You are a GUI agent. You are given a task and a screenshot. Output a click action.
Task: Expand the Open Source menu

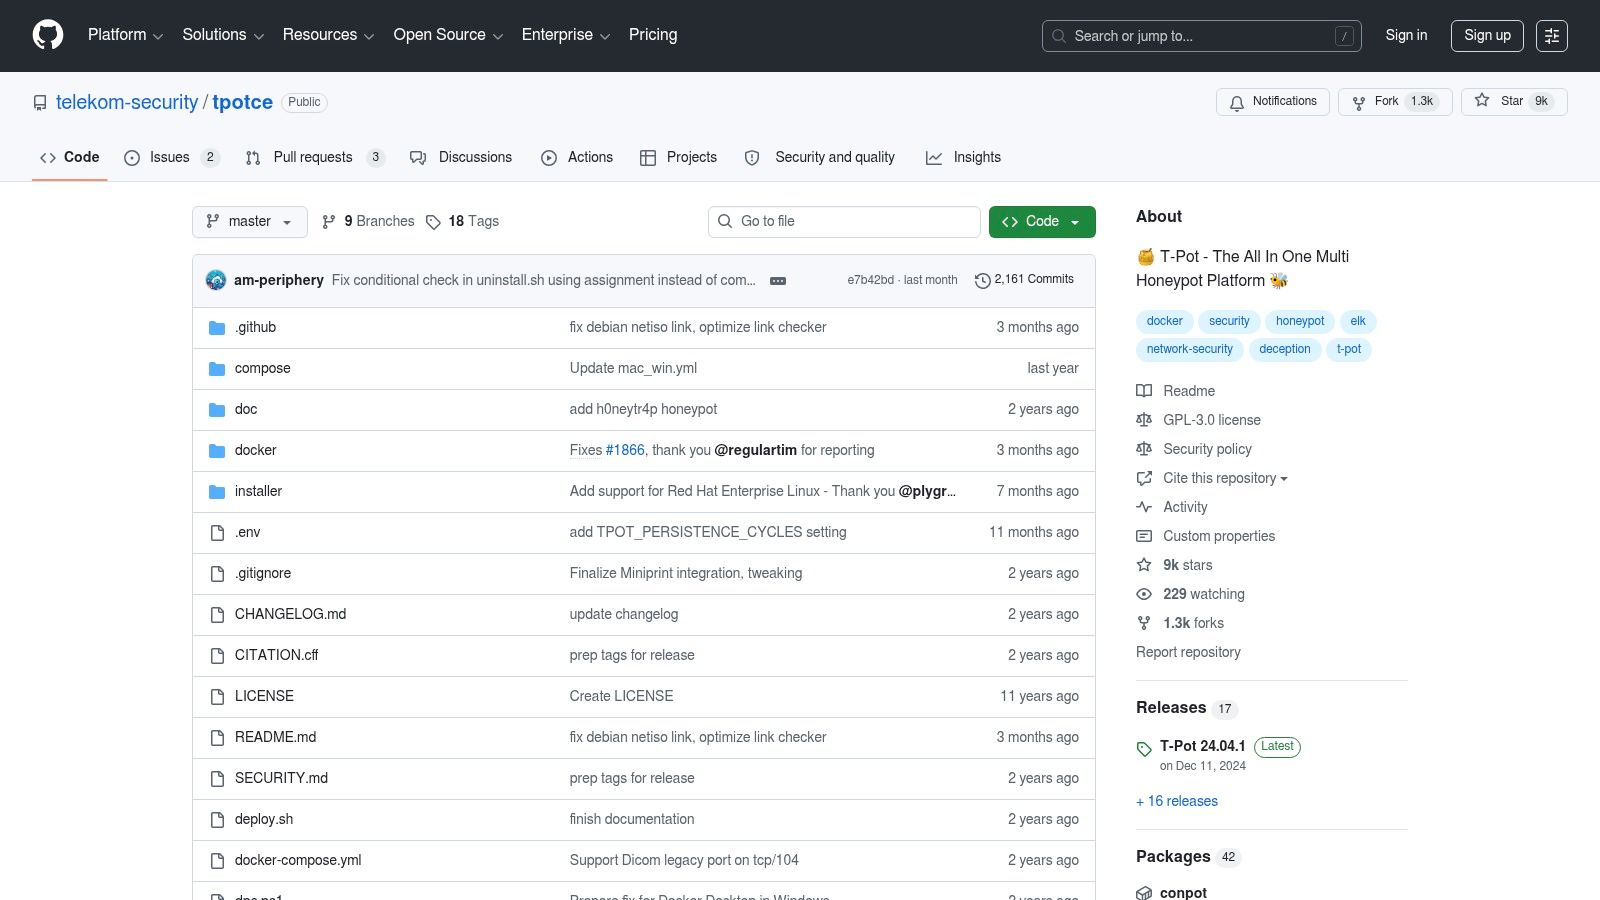[448, 35]
